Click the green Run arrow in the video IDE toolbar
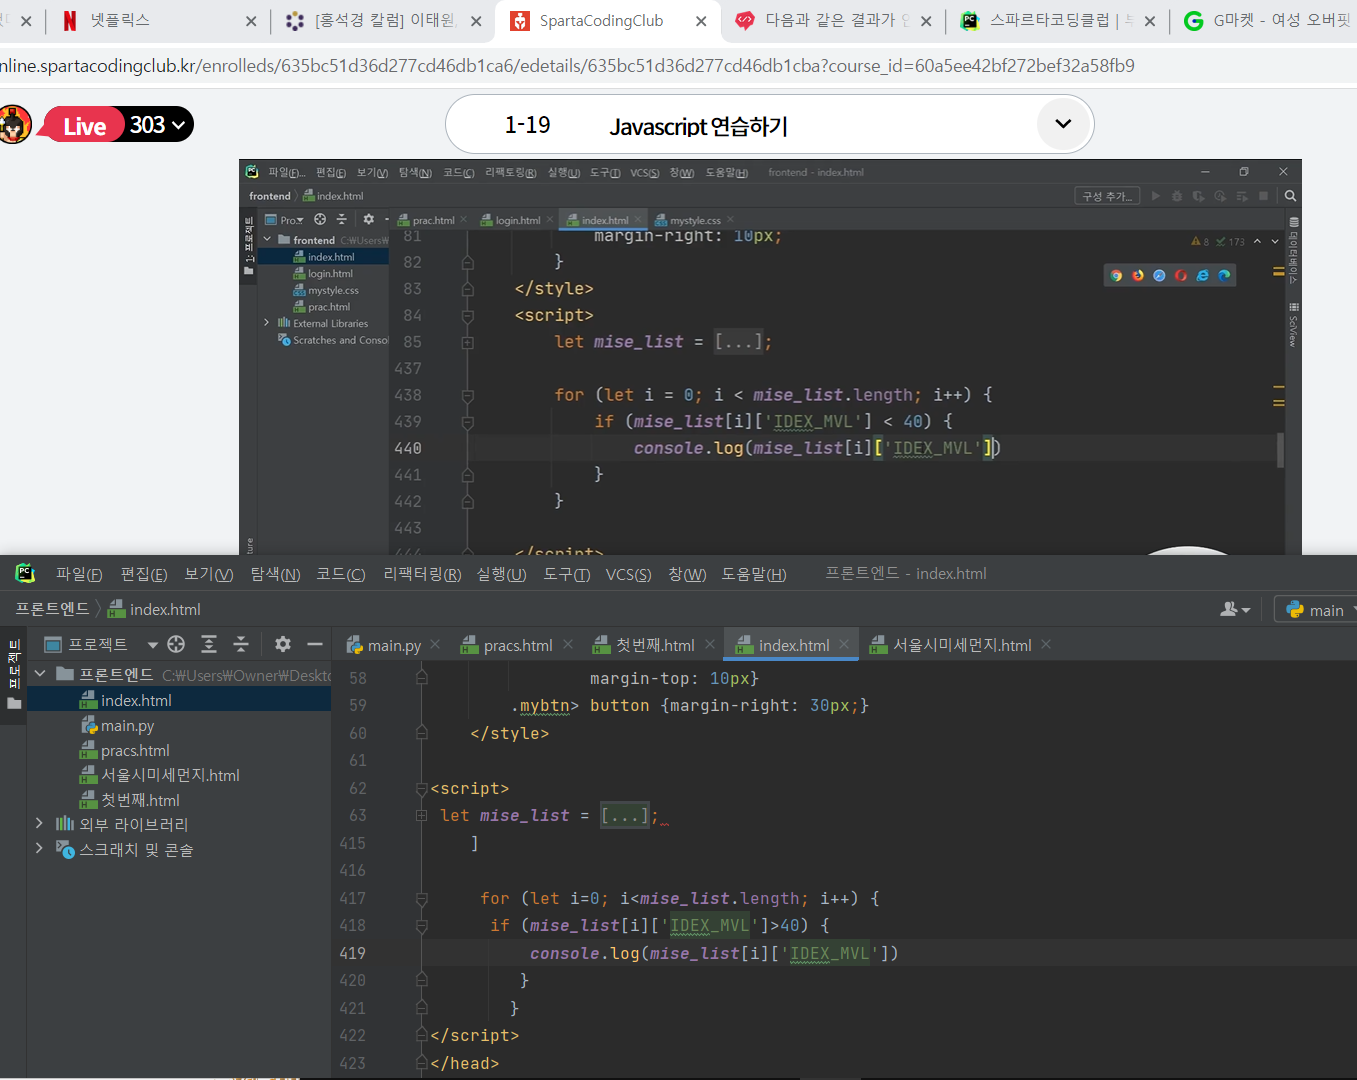Screen dimensions: 1357x1080 (x=1156, y=196)
